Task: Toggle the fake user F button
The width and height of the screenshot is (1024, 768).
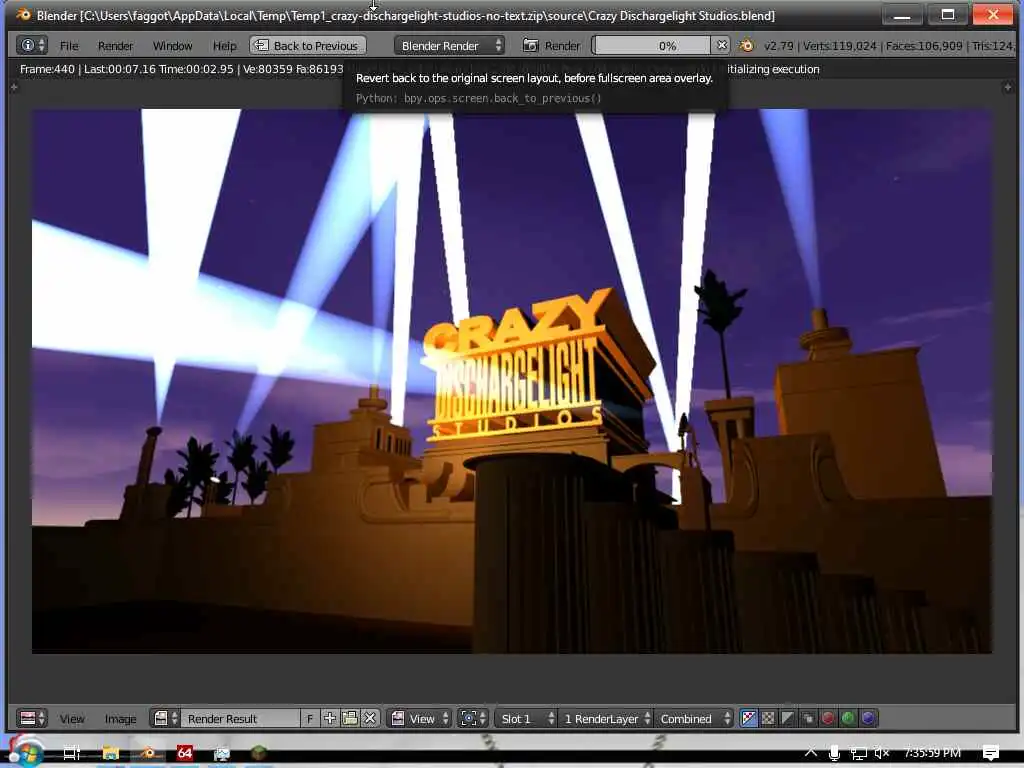Action: pos(310,718)
